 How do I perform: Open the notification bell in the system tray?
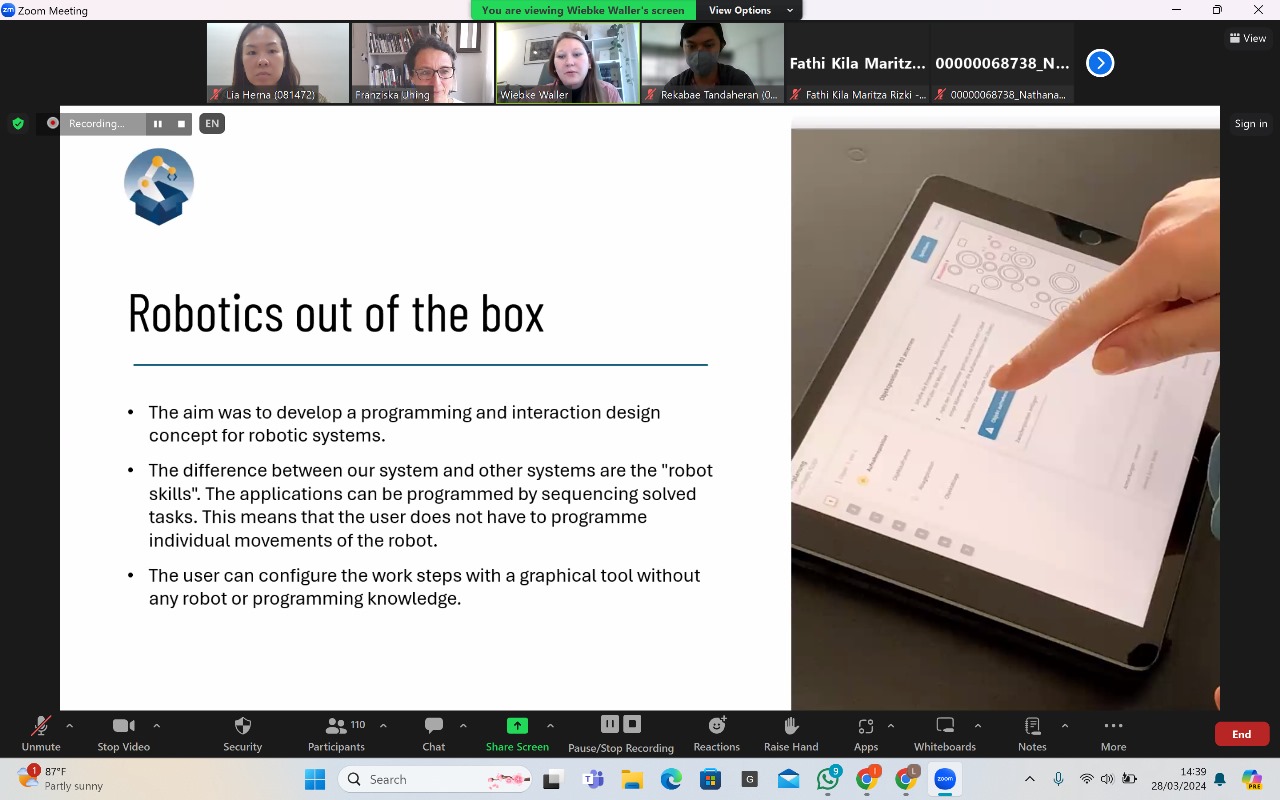pos(1220,779)
